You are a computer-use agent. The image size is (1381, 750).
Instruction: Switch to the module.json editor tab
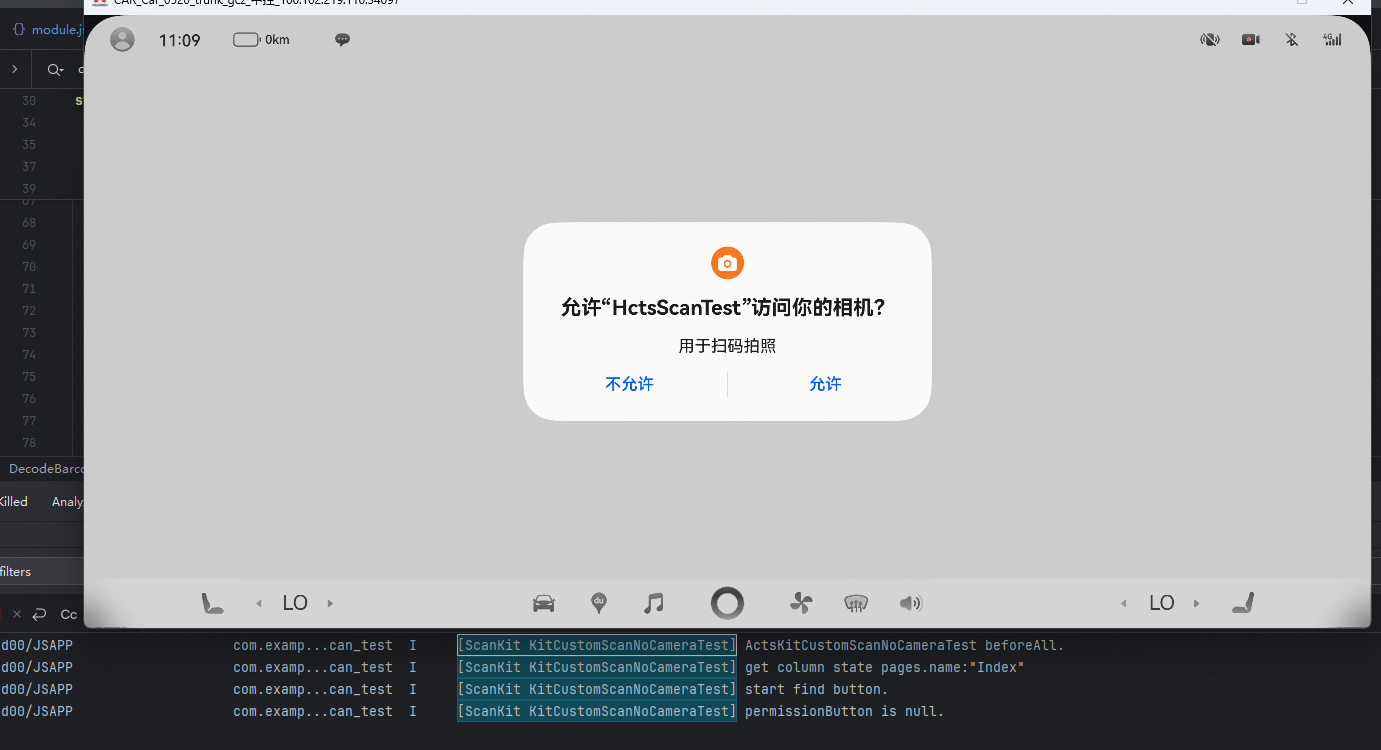(47, 29)
